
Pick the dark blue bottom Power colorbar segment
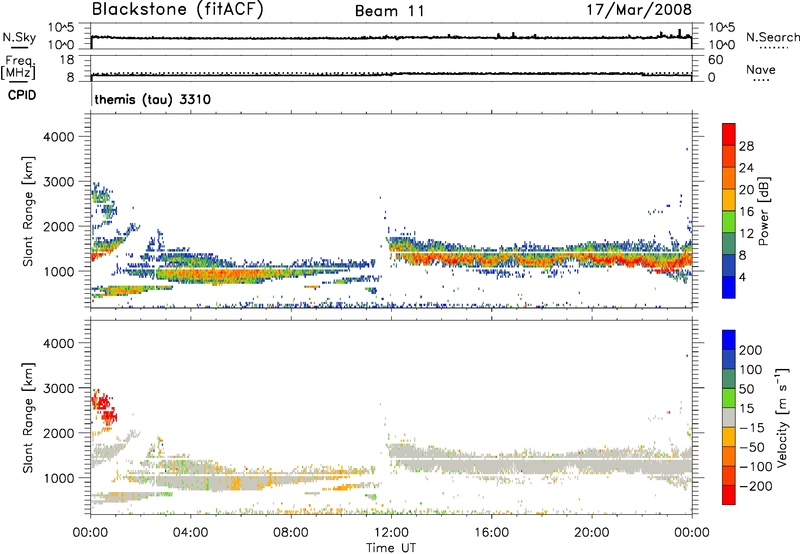(729, 287)
